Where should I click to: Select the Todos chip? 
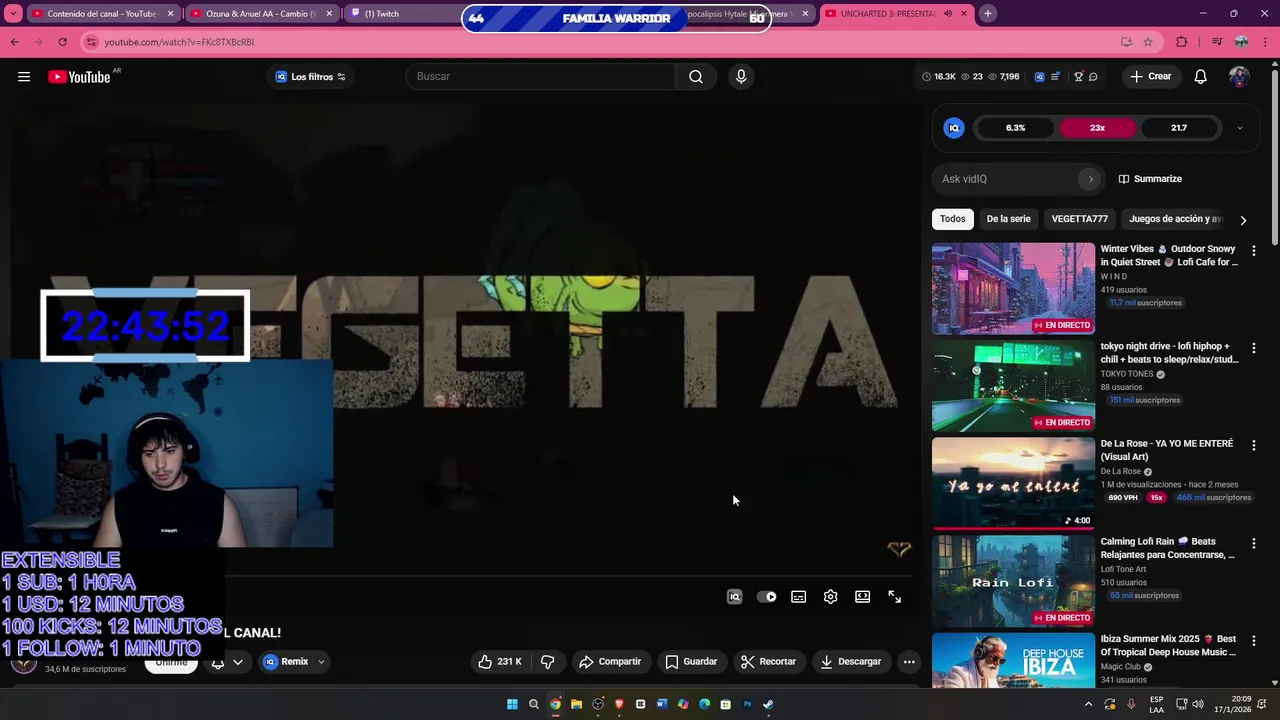click(953, 219)
